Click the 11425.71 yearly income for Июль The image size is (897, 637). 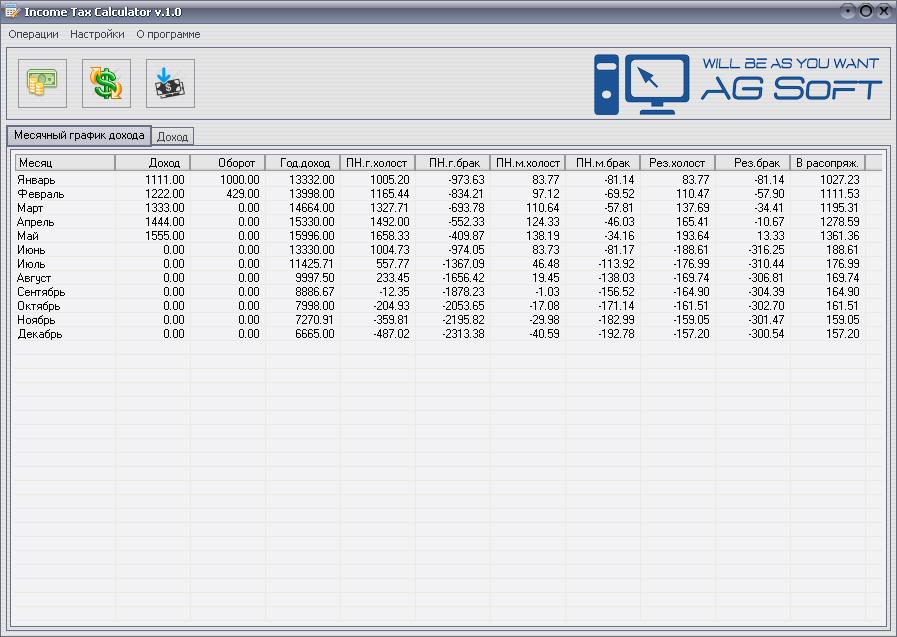tap(311, 264)
